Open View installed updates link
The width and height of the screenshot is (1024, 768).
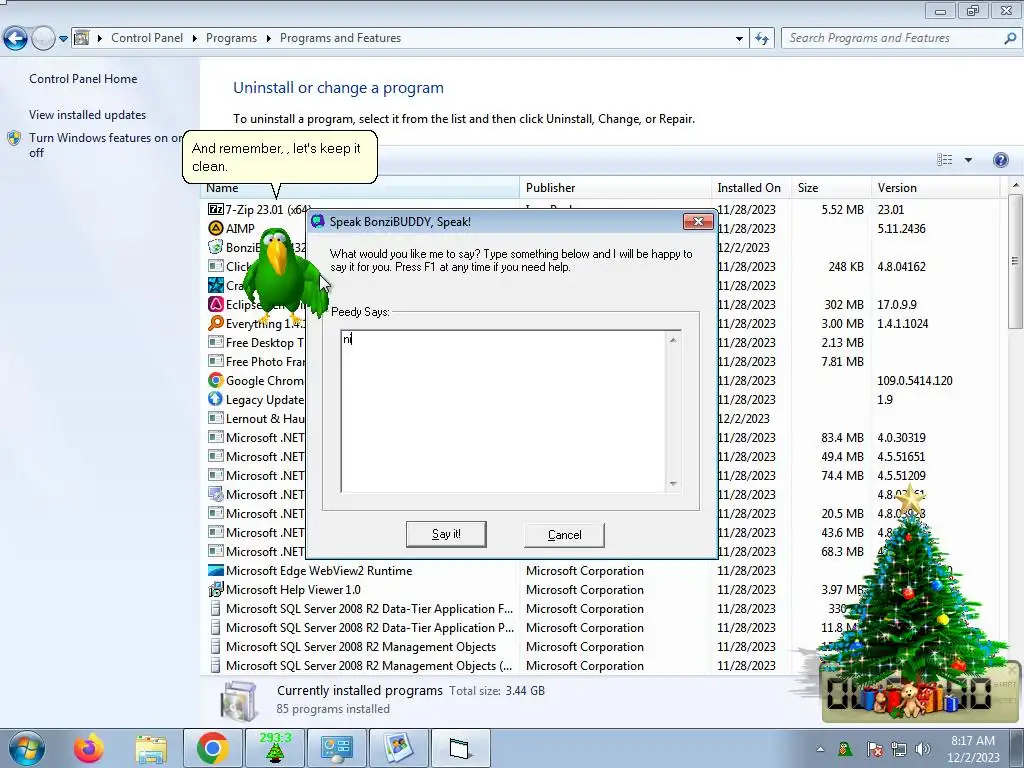tap(88, 114)
